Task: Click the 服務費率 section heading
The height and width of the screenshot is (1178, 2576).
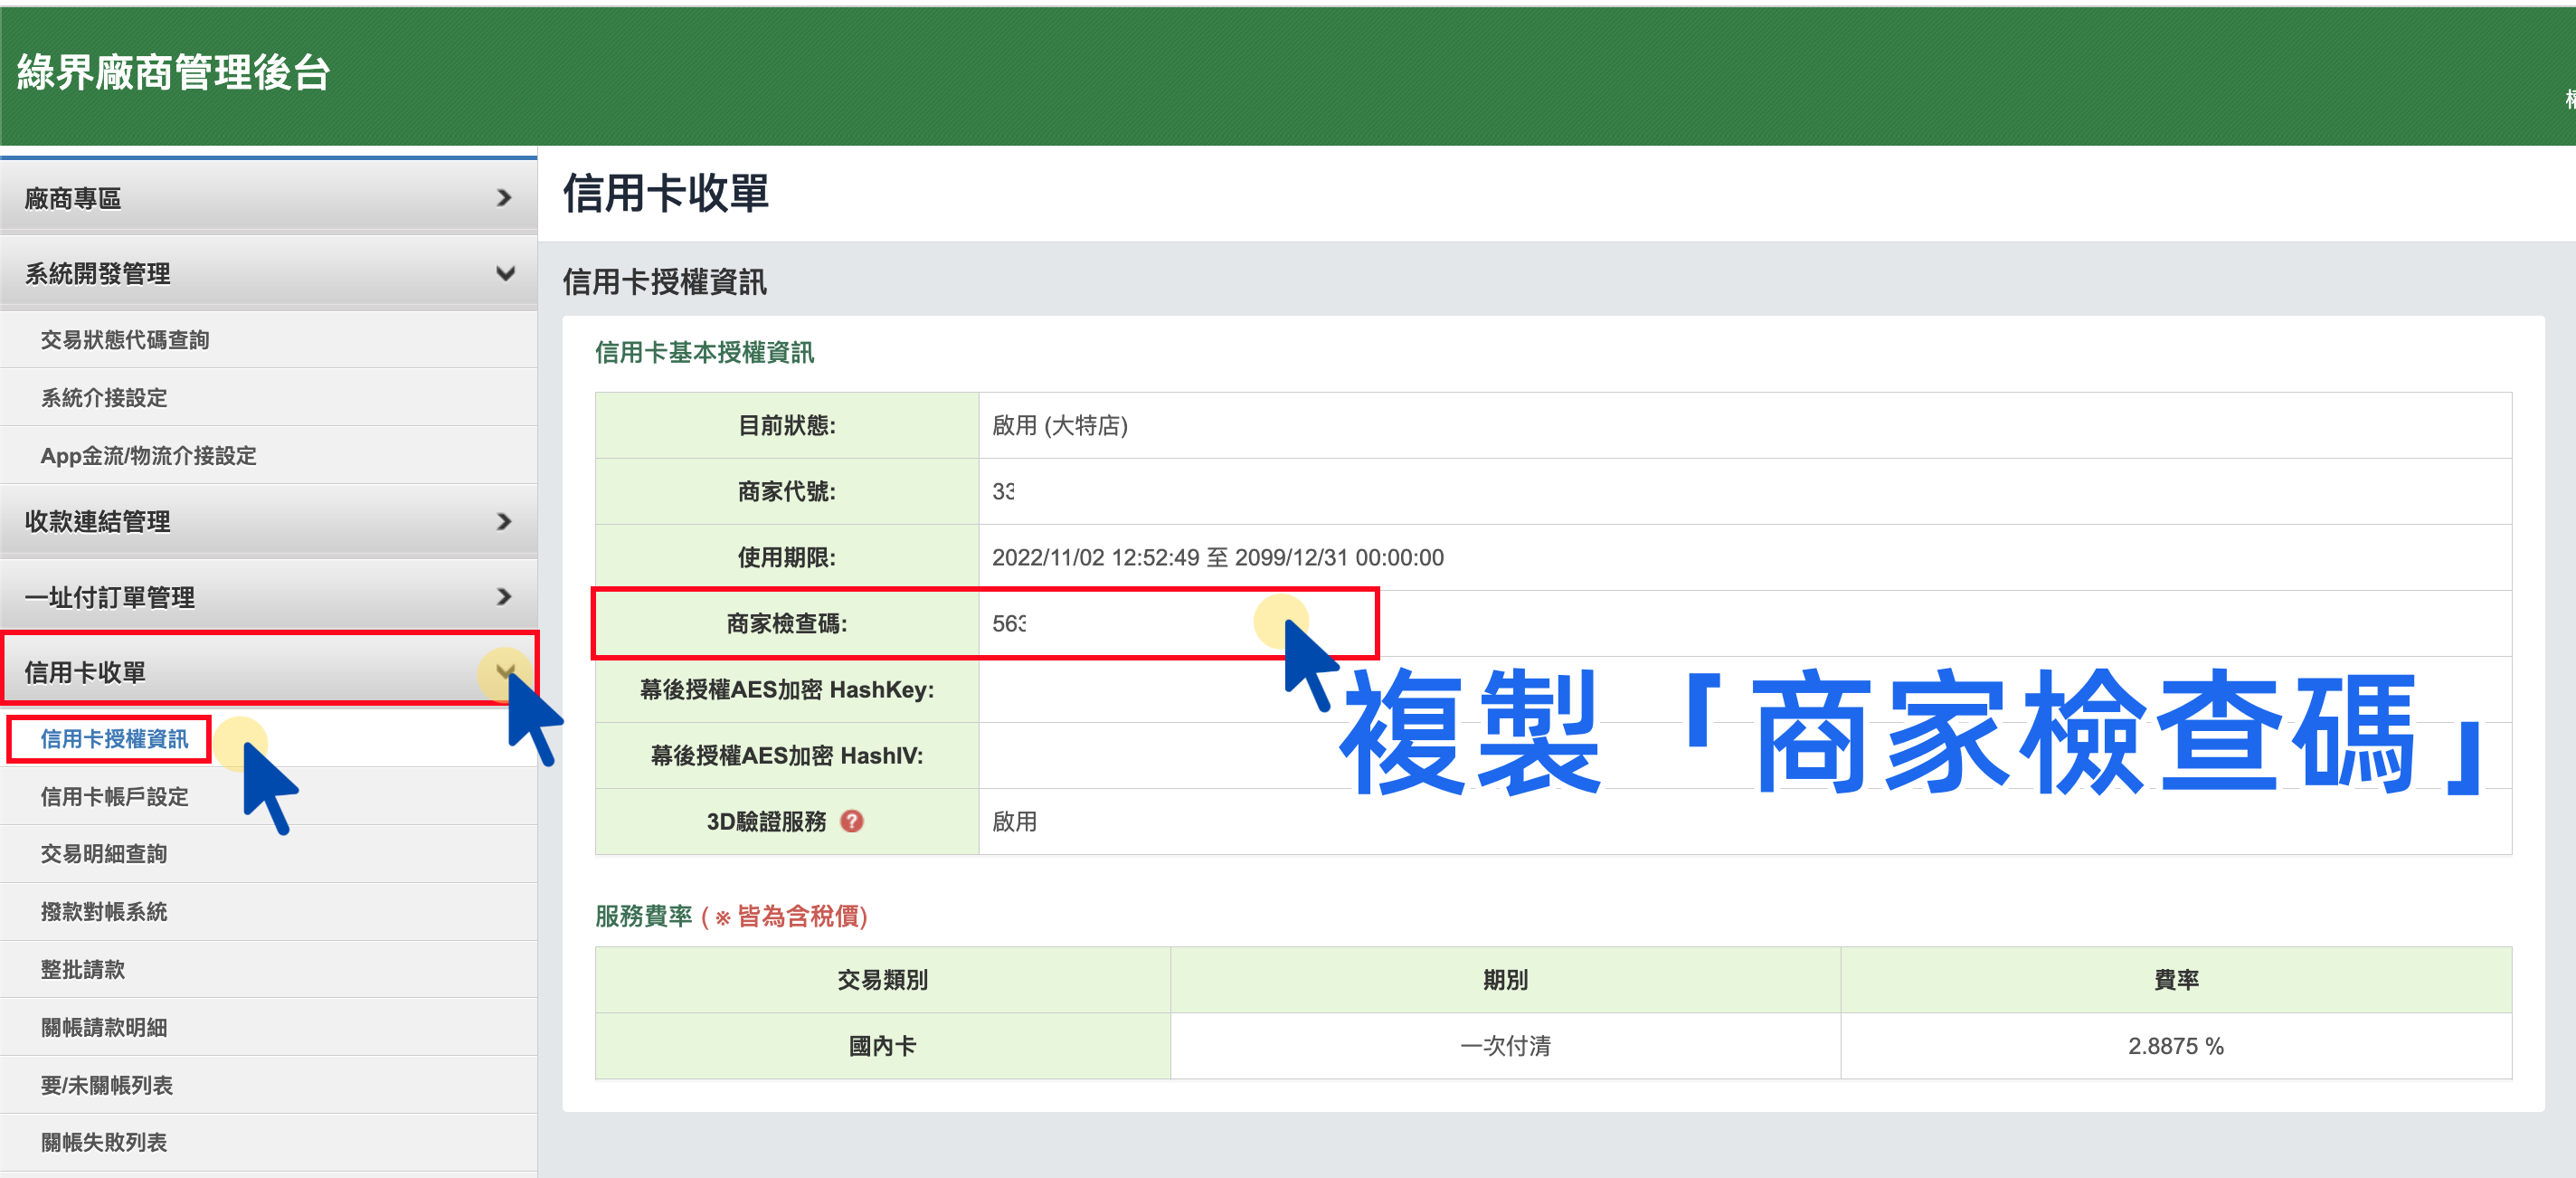Action: [x=731, y=916]
